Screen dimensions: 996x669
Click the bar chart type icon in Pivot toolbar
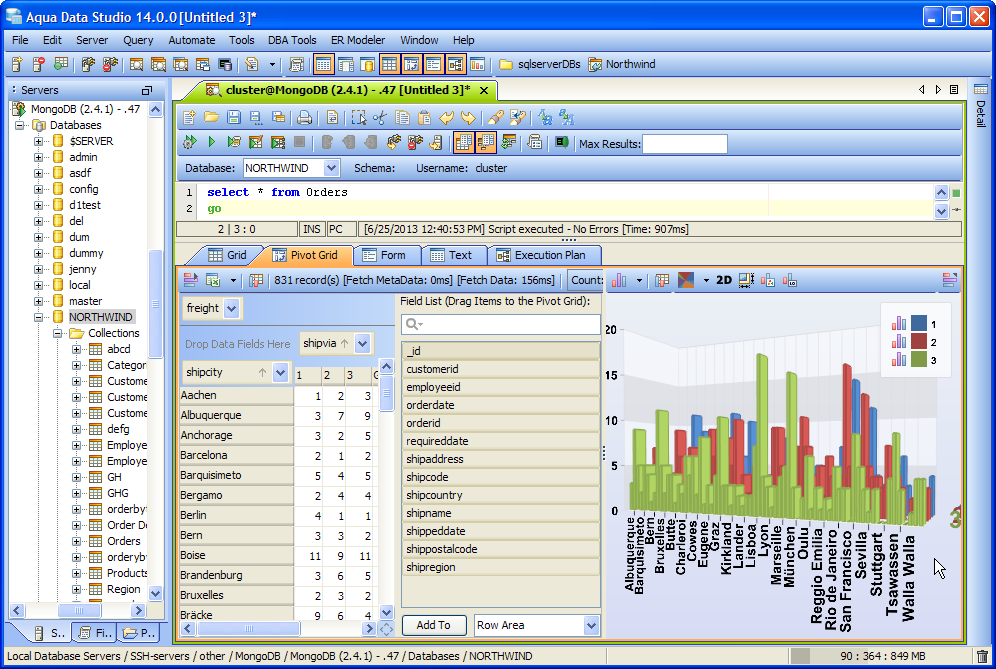point(619,280)
